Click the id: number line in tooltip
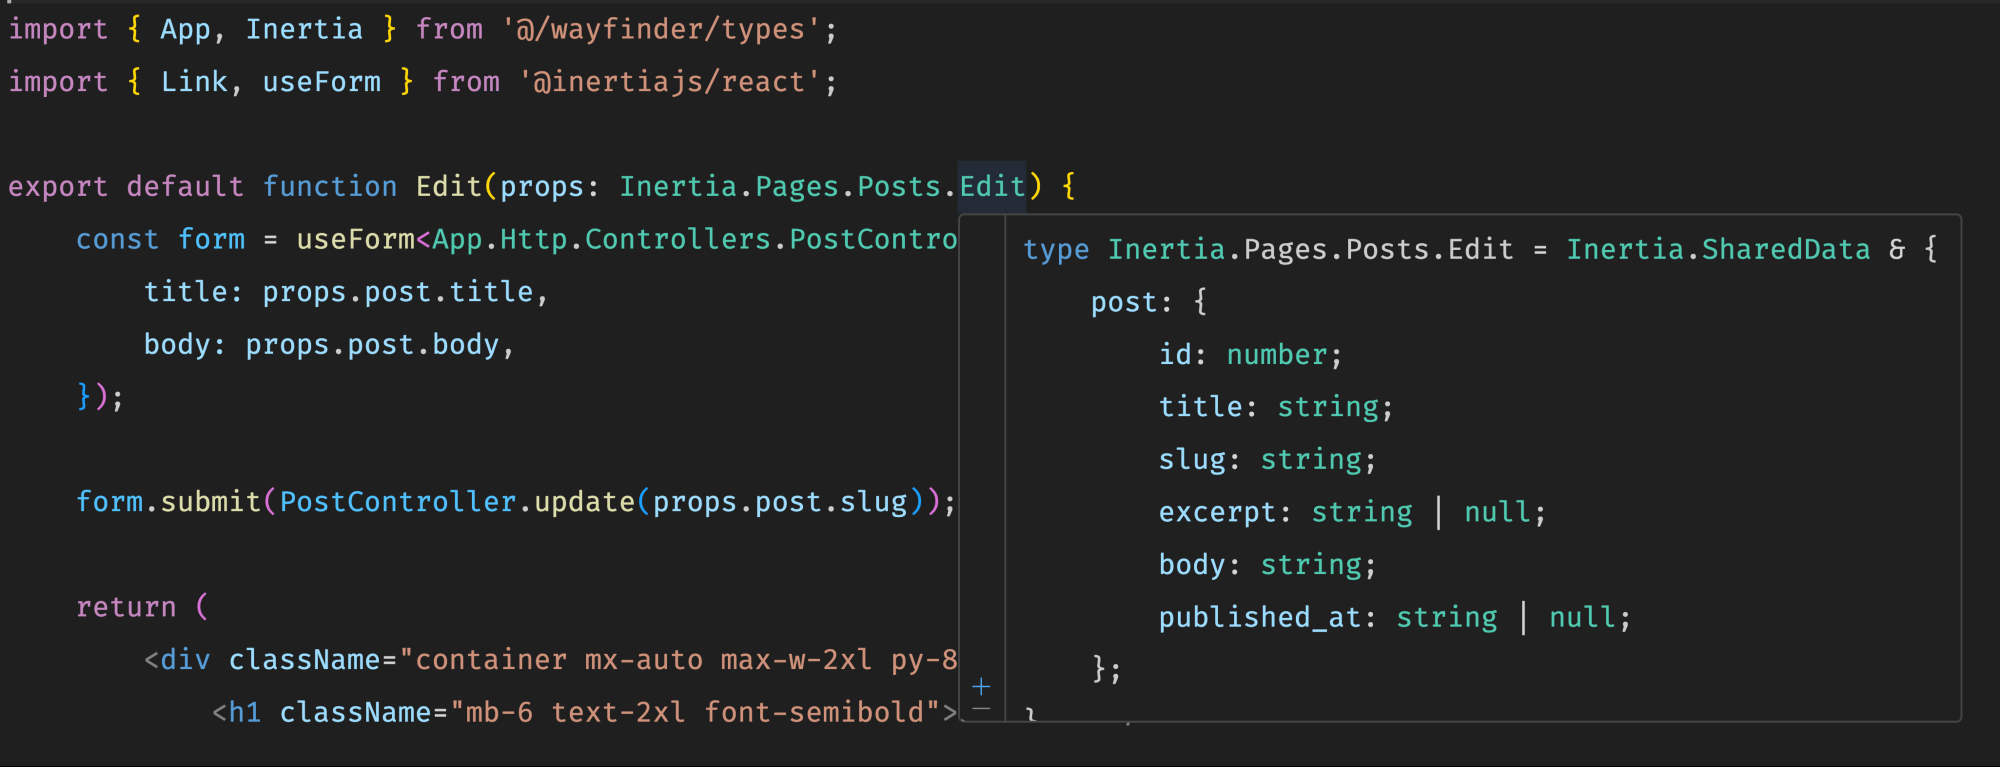2000x767 pixels. (1249, 355)
